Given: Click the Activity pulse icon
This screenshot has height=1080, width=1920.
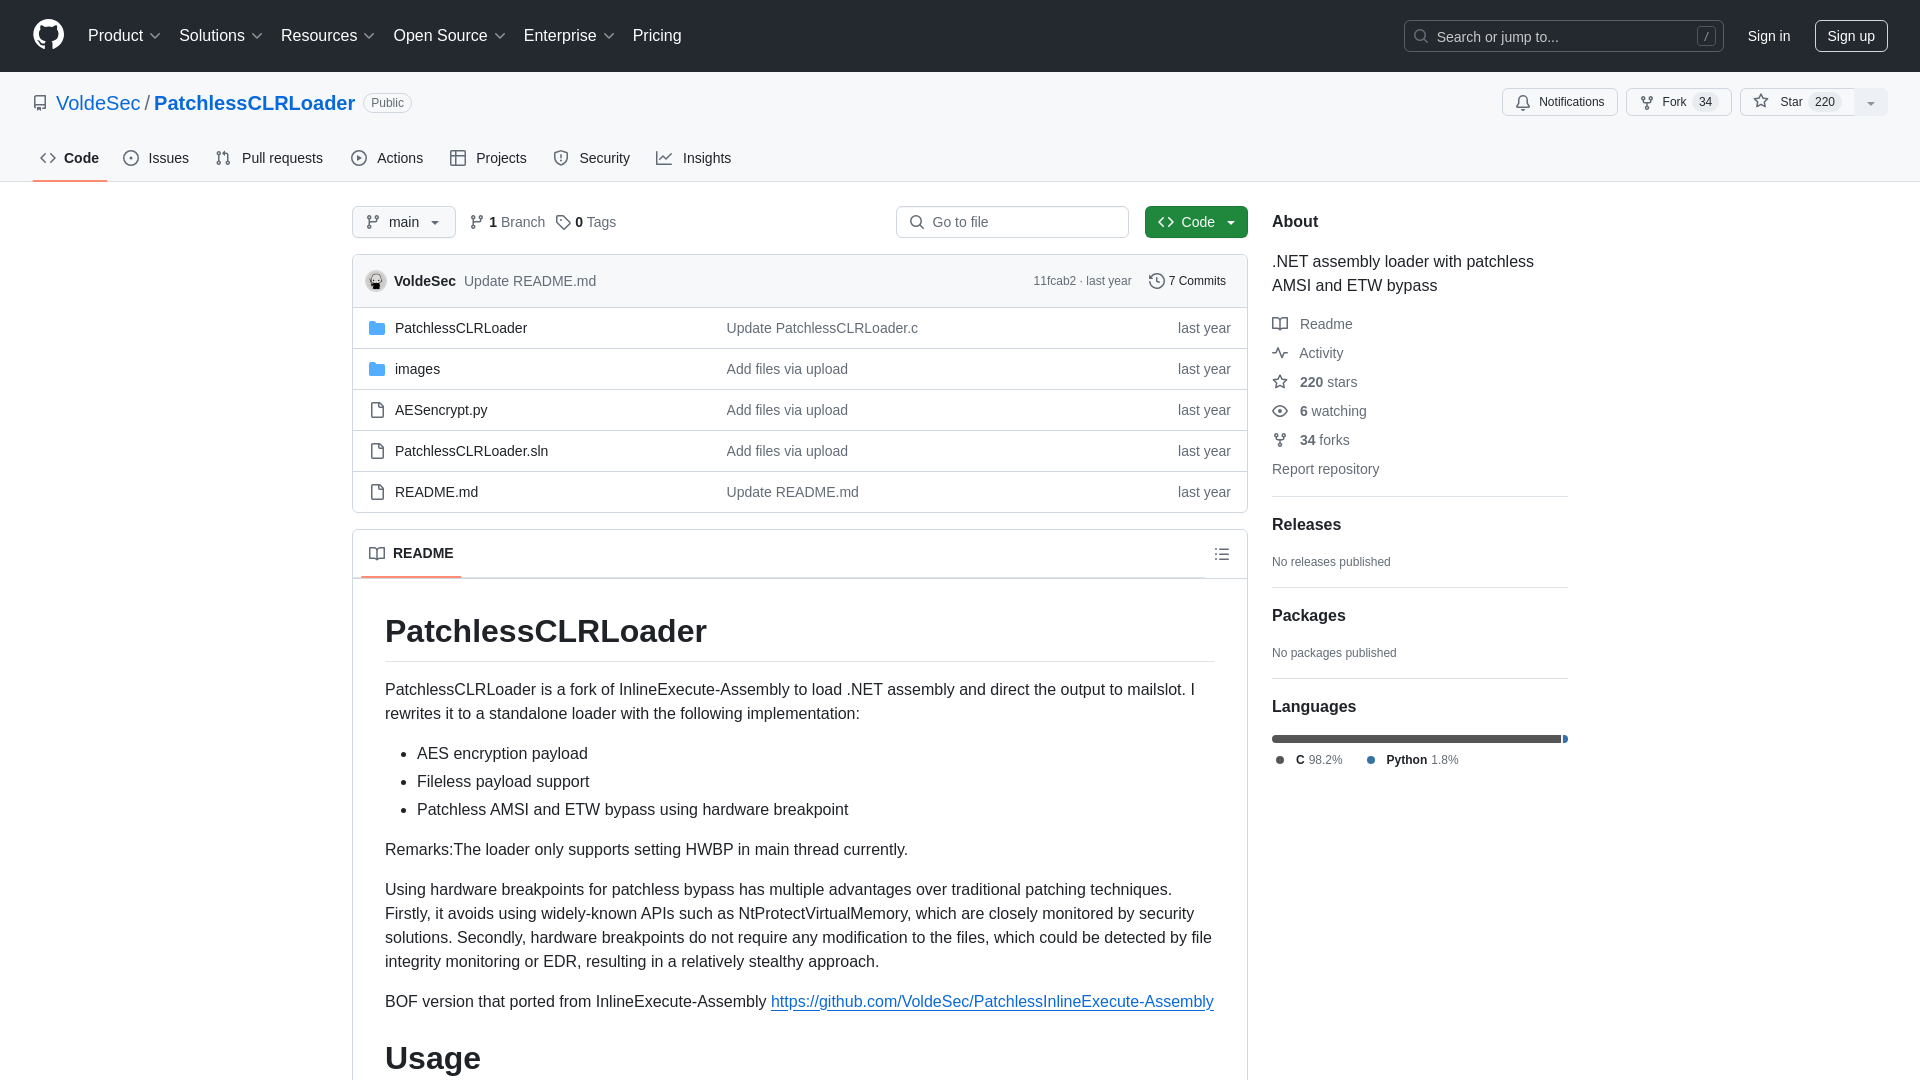Looking at the screenshot, I should (1280, 353).
